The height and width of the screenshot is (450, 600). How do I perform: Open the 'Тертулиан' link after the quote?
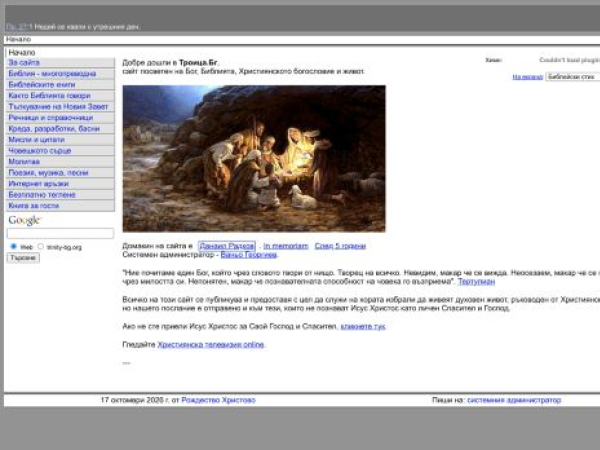coord(476,282)
